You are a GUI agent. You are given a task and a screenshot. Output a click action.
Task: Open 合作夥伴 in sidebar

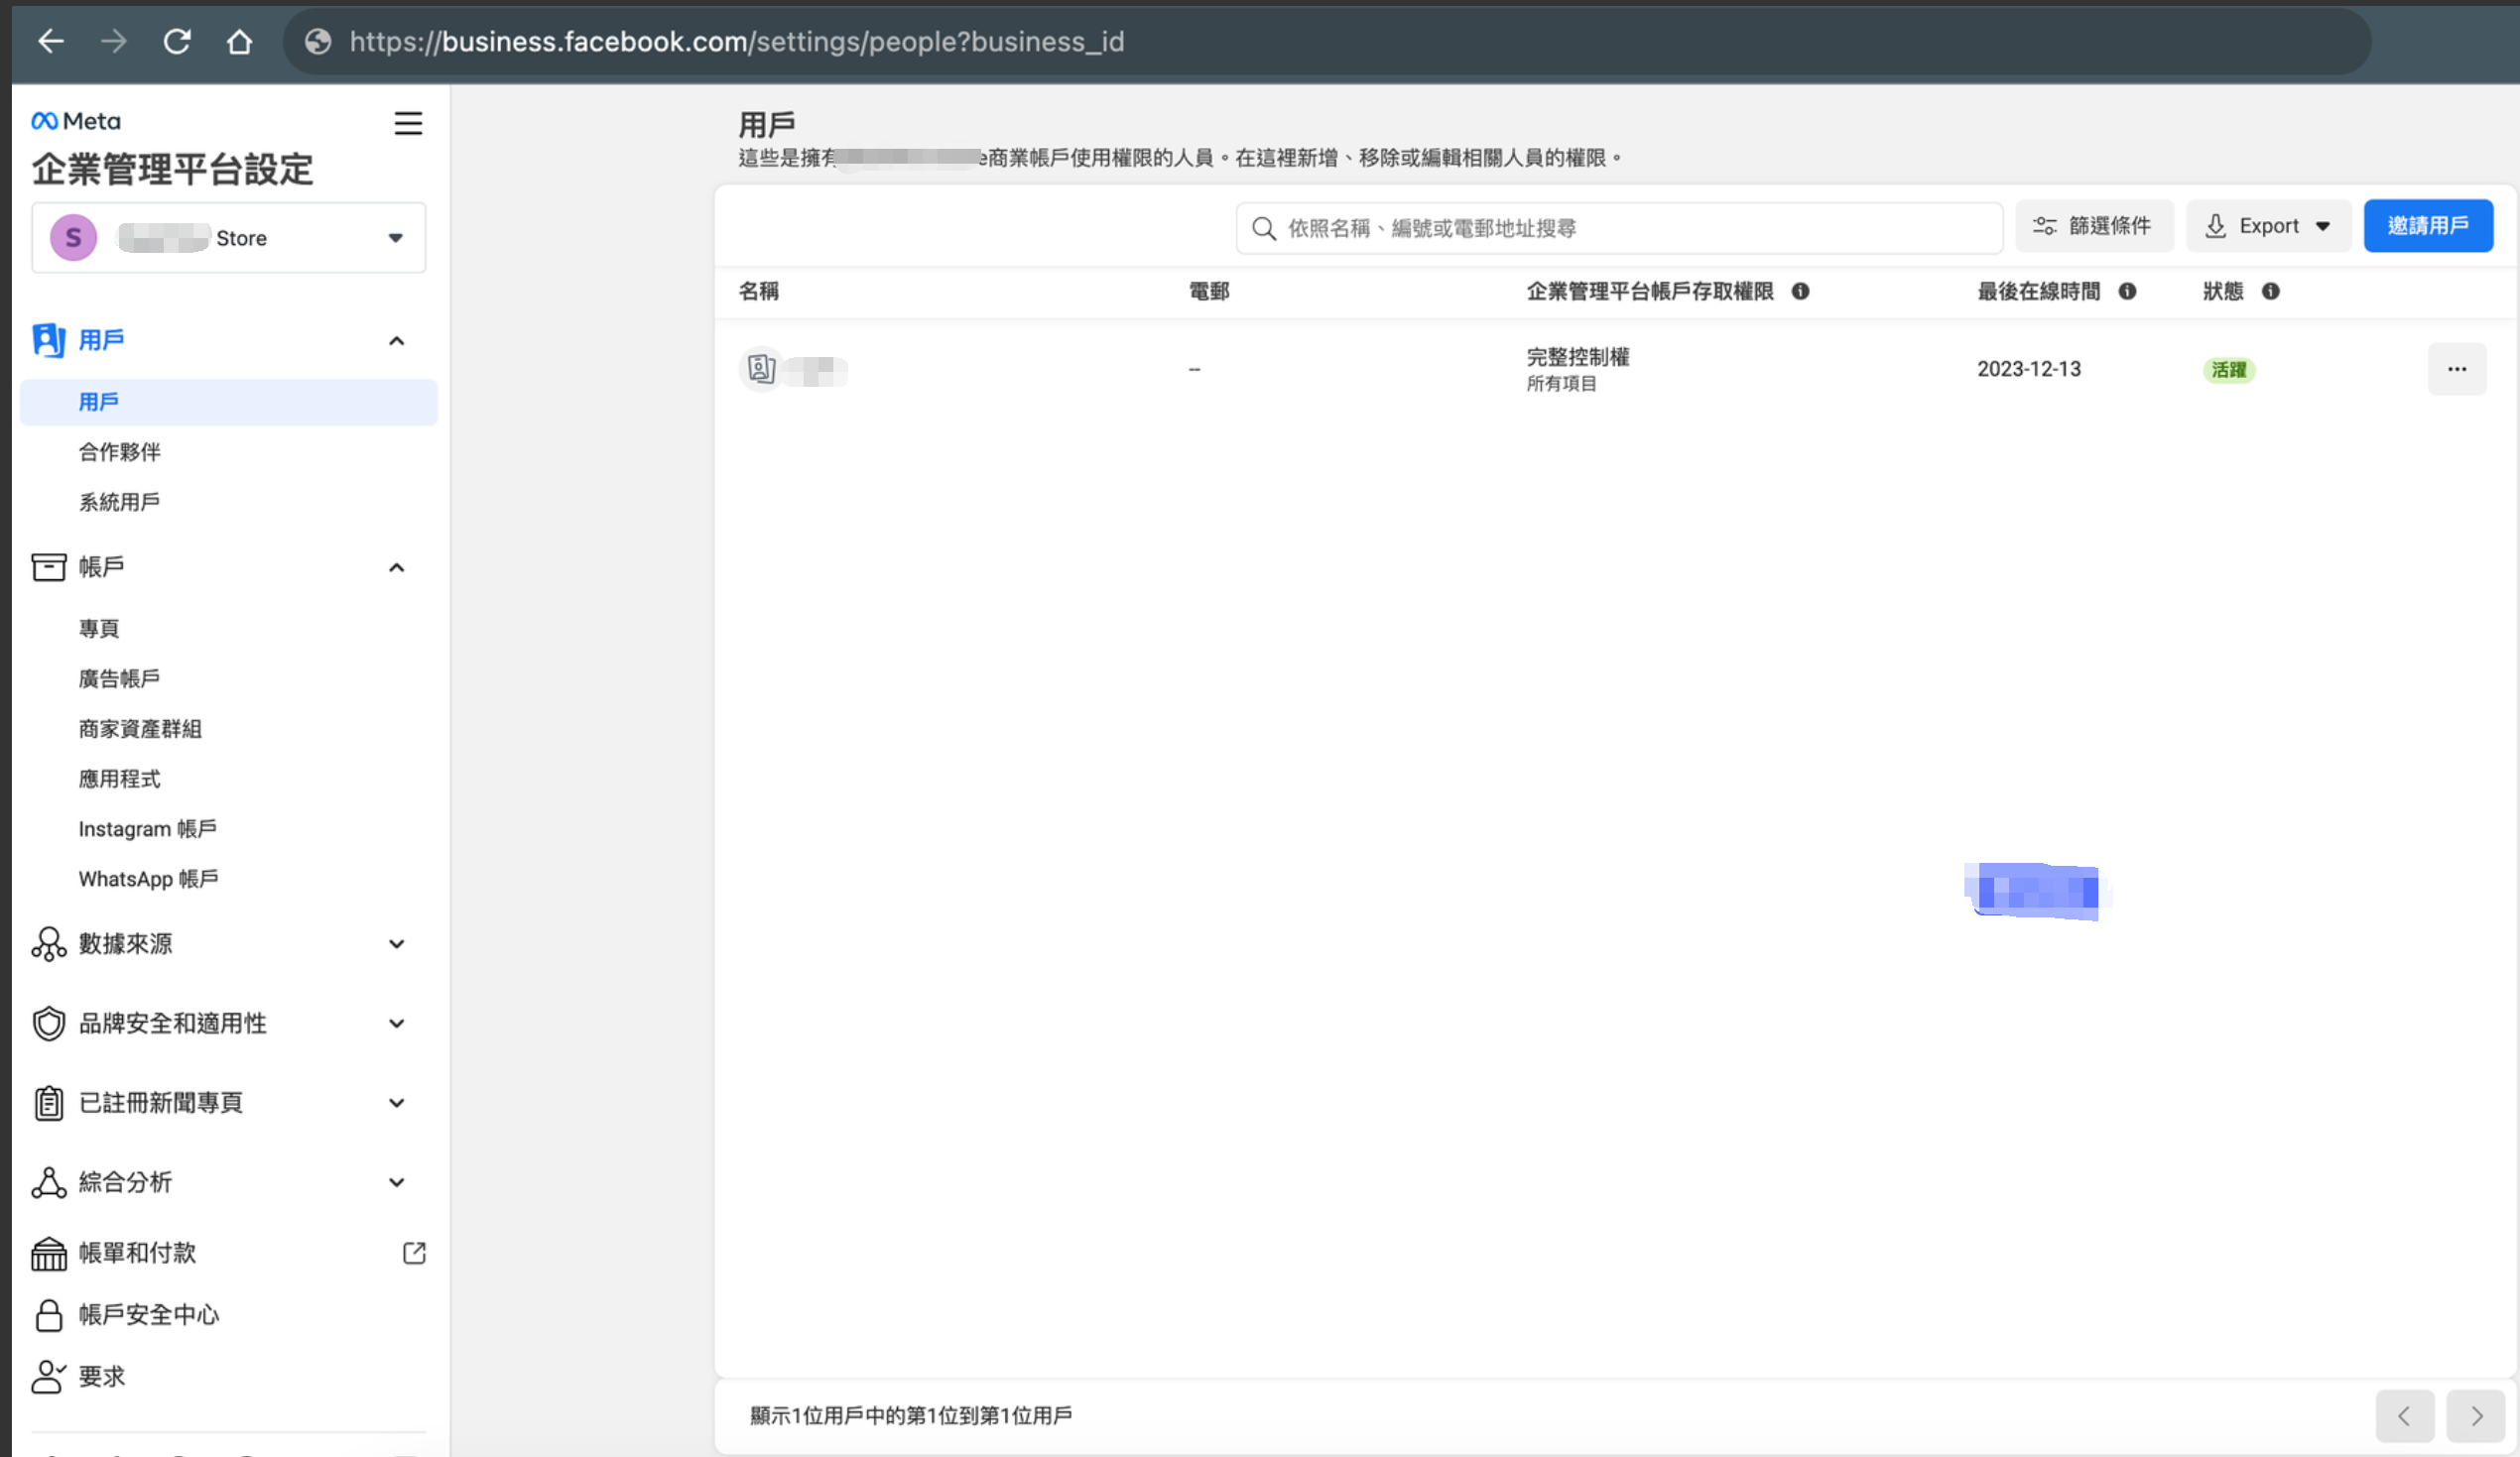click(x=120, y=452)
